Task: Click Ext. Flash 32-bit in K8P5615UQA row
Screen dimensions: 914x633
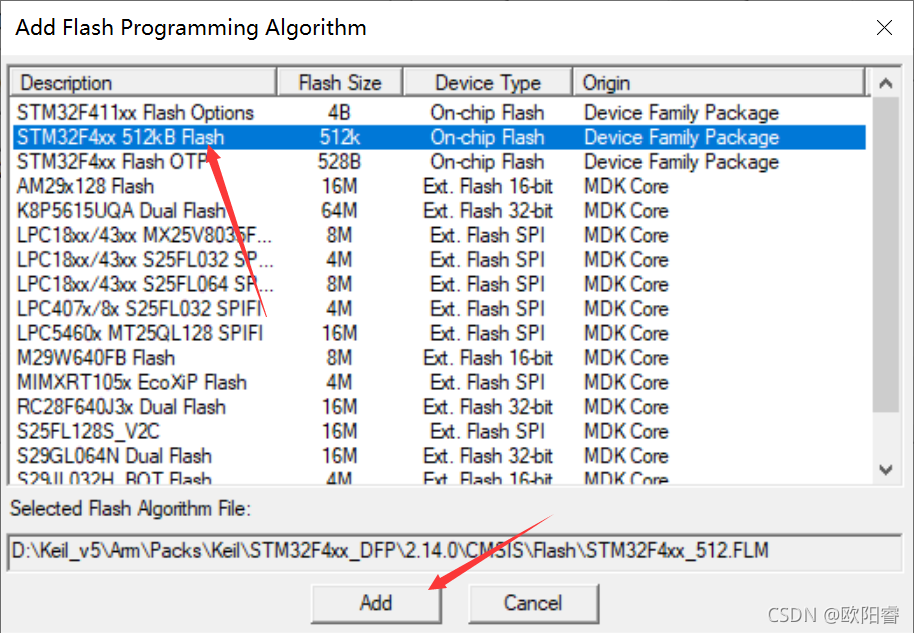Action: [488, 210]
